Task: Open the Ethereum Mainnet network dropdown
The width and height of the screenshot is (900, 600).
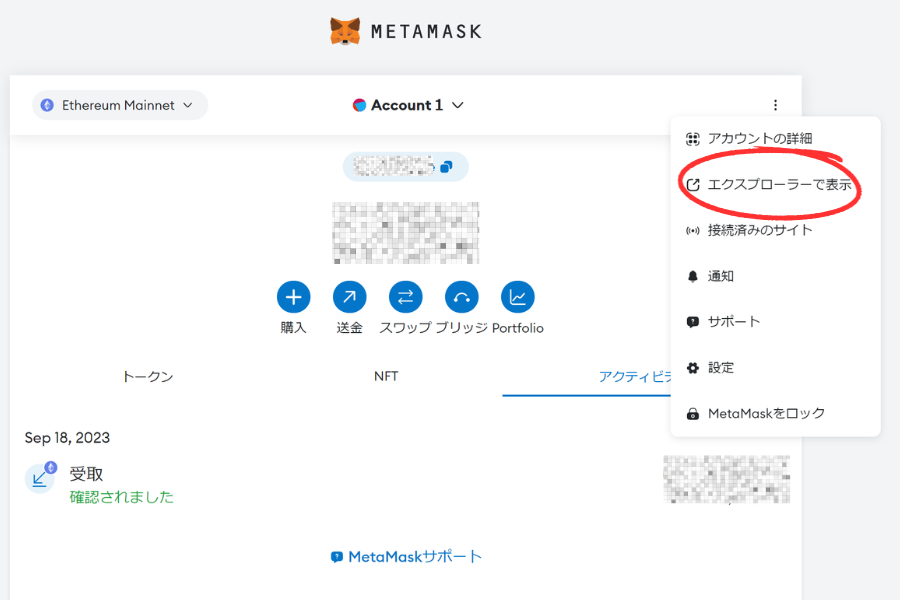Action: click(x=119, y=105)
